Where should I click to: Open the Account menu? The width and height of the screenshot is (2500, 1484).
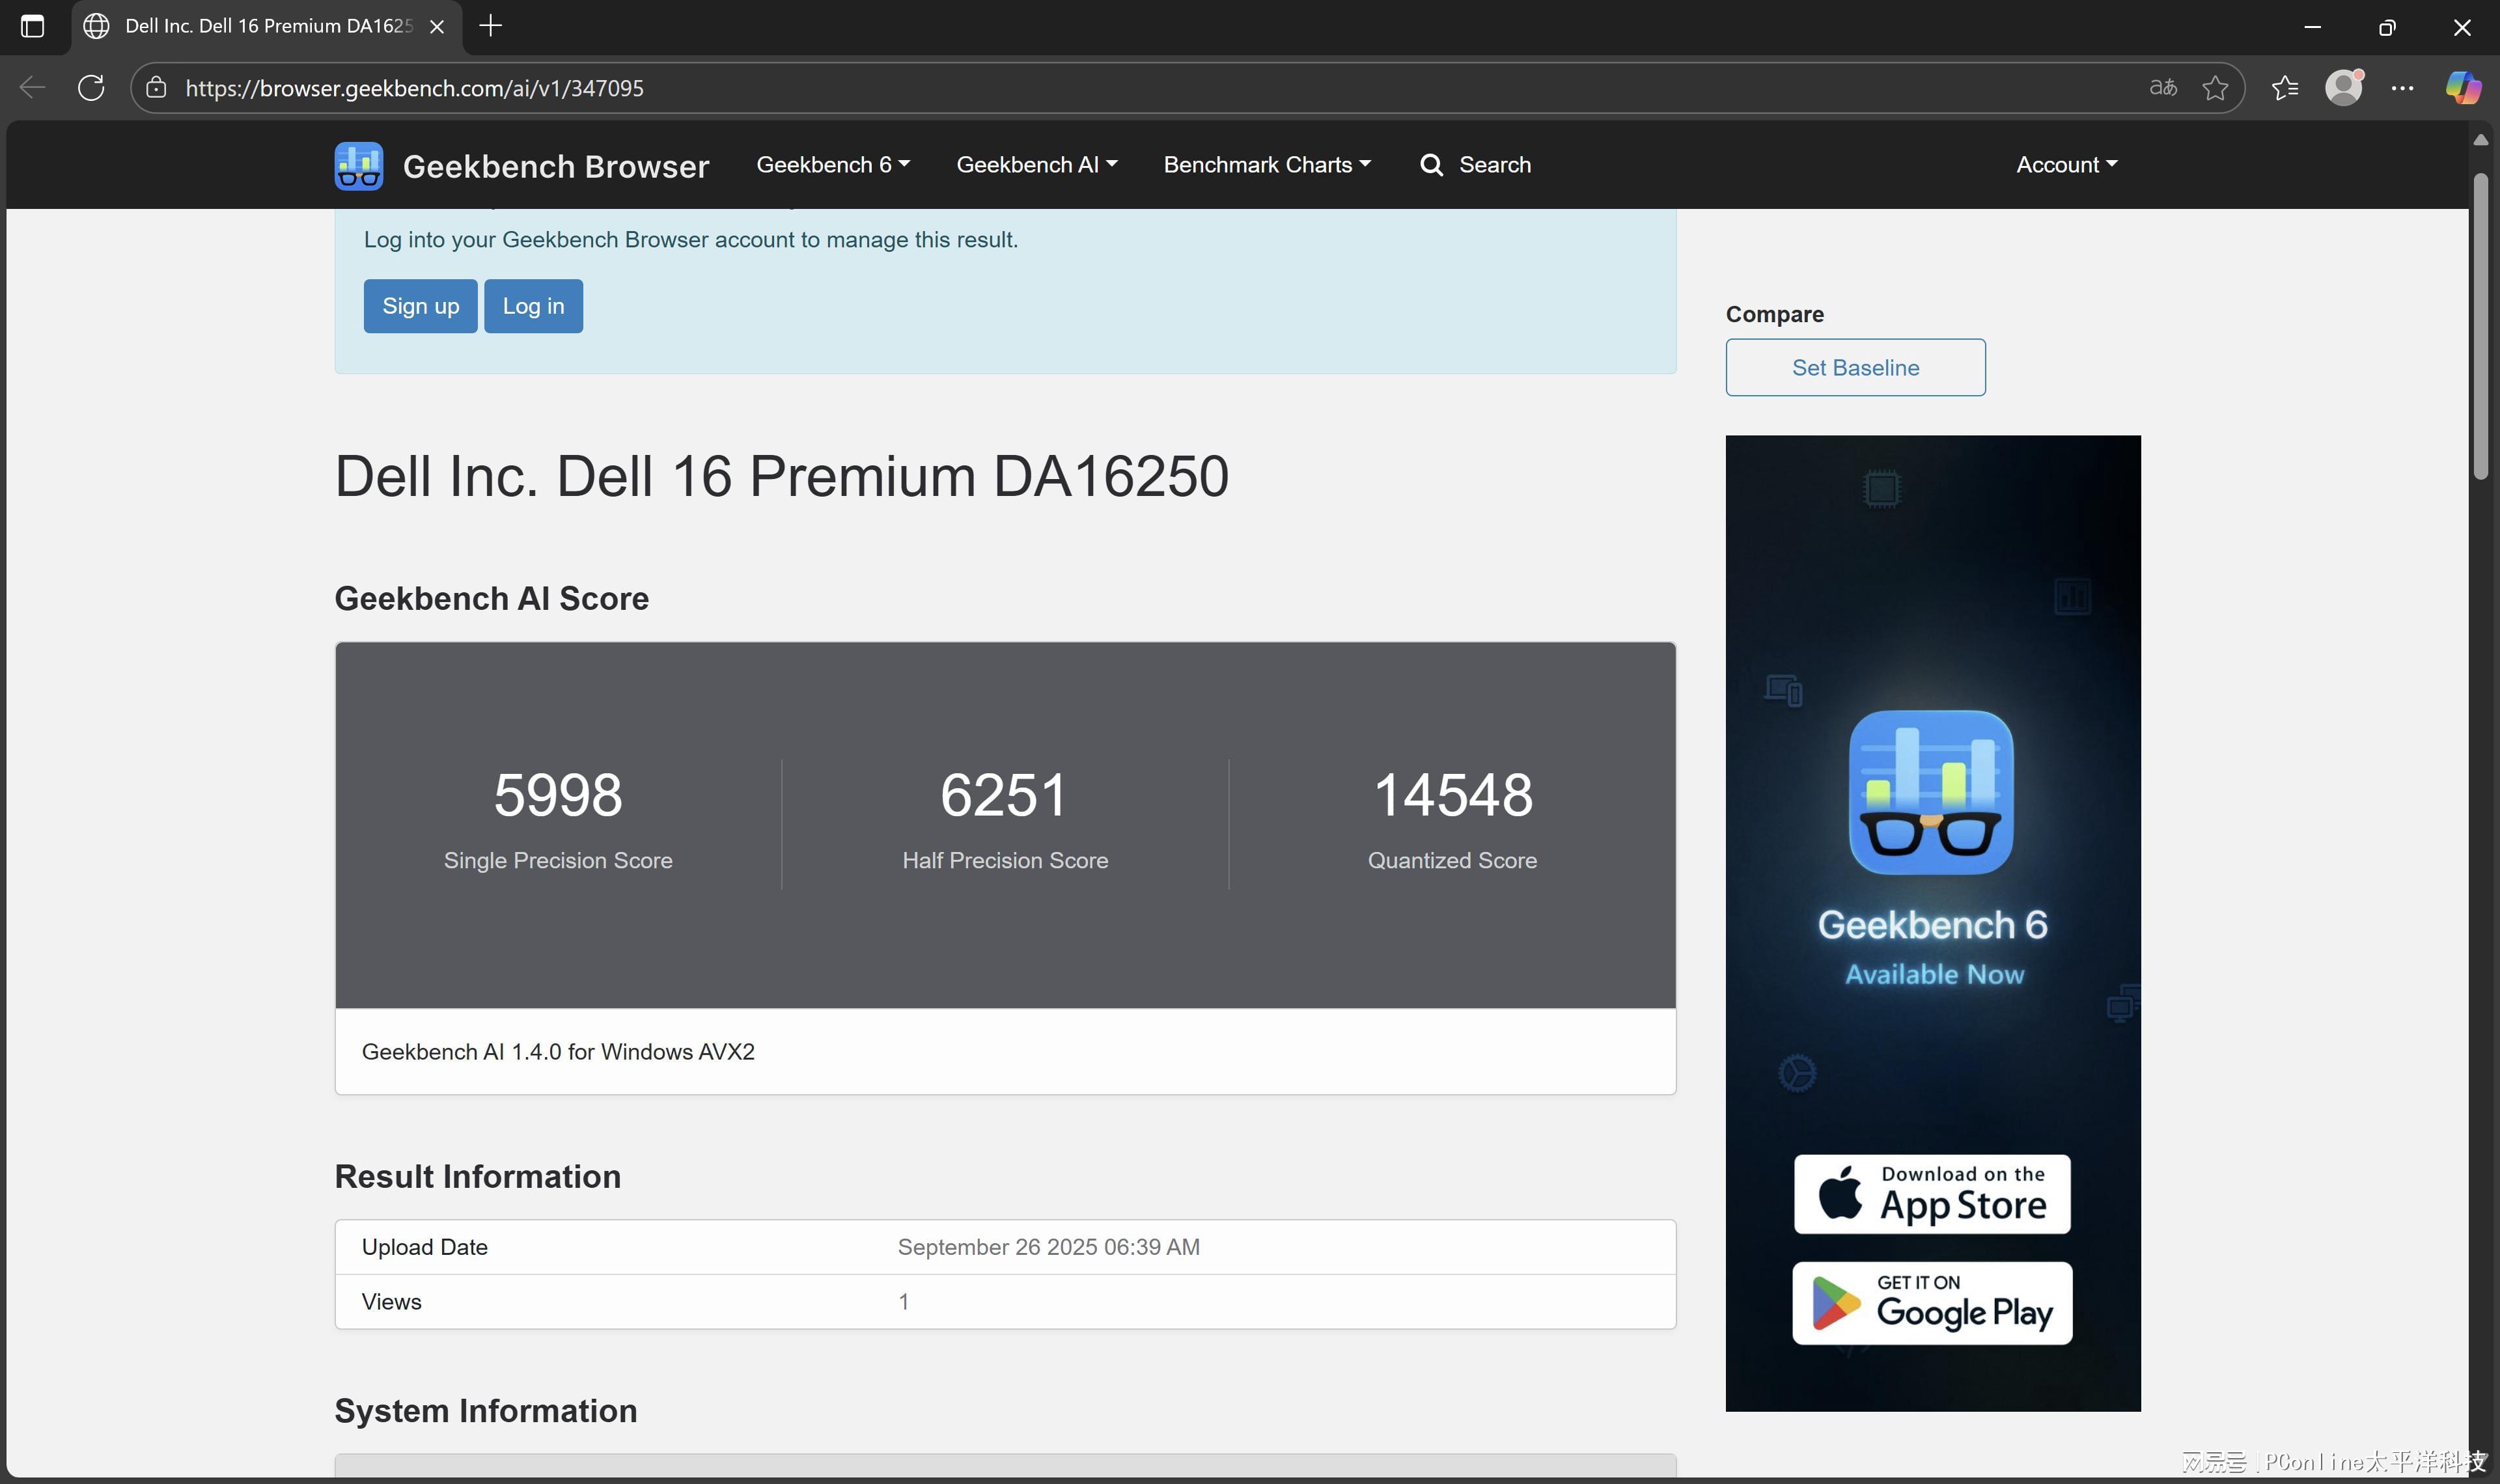(2066, 165)
